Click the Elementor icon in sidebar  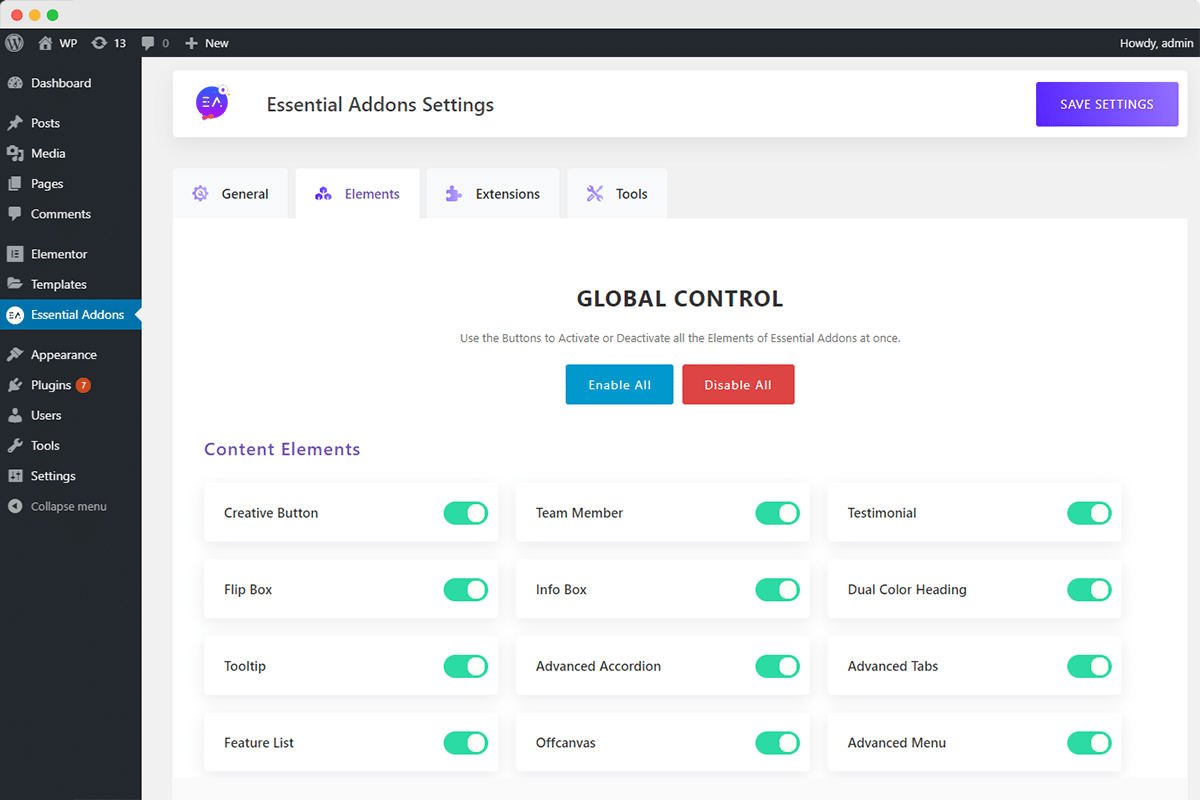pos(15,254)
